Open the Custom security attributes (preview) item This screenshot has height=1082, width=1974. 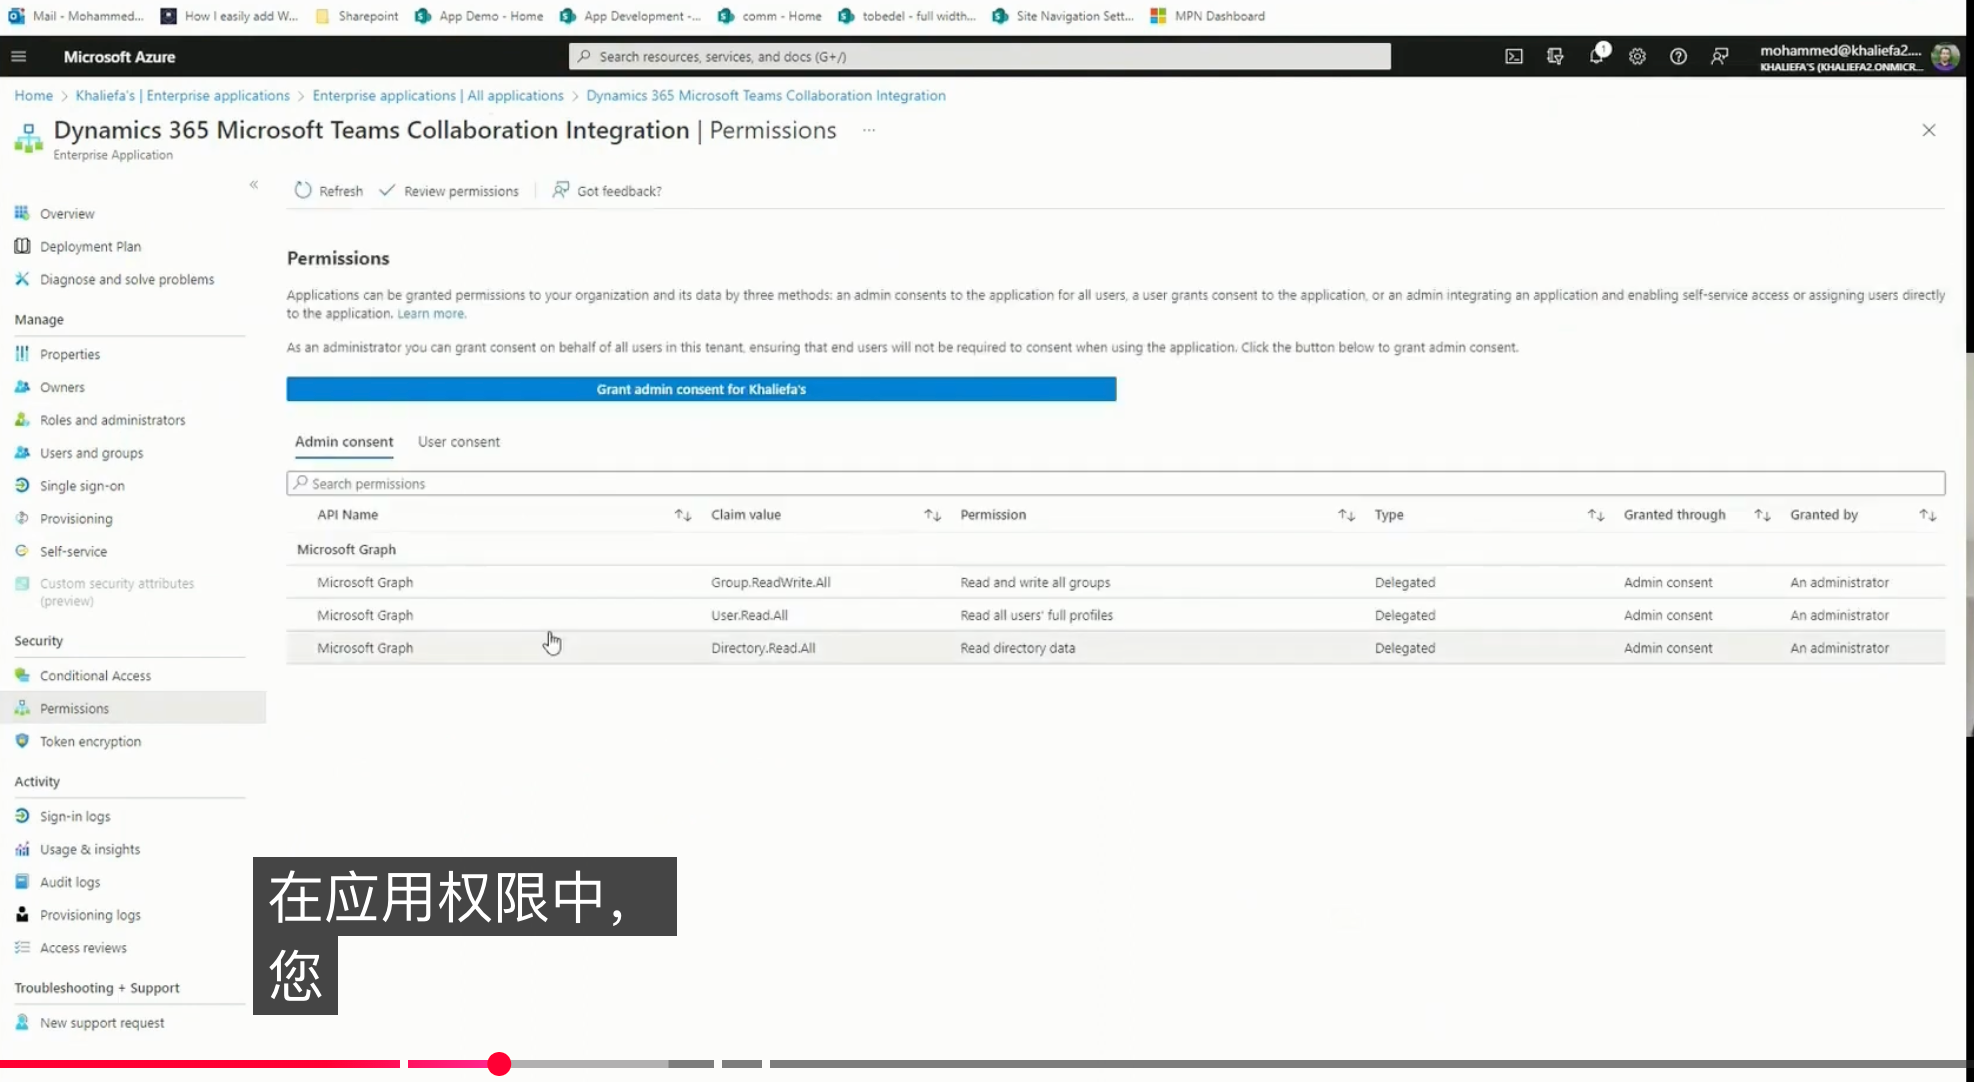click(116, 592)
